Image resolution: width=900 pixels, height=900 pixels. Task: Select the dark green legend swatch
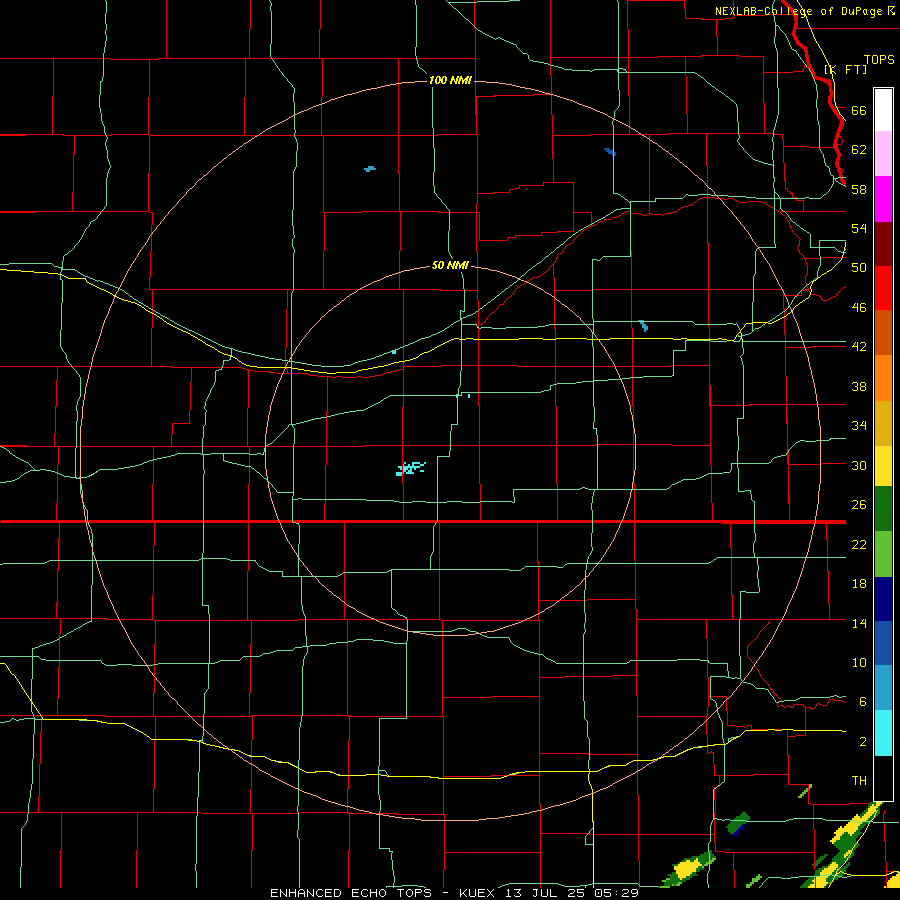(x=883, y=509)
